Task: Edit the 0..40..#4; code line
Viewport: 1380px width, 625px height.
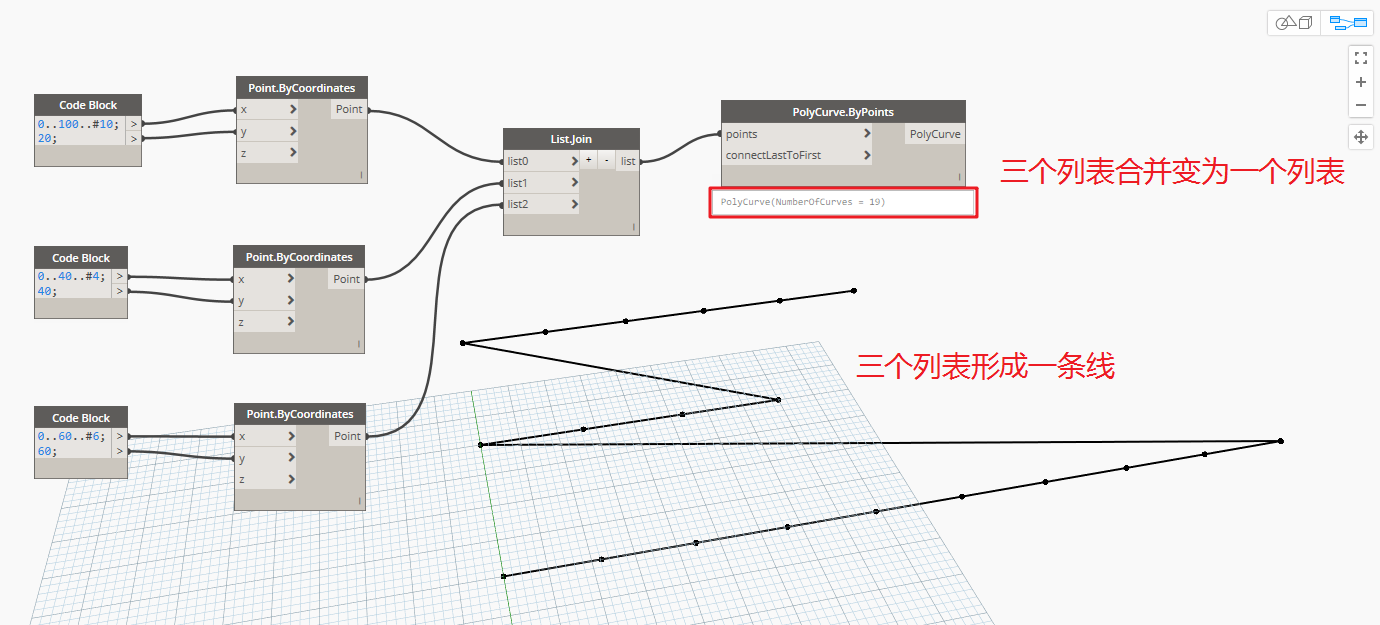Action: pyautogui.click(x=73, y=277)
